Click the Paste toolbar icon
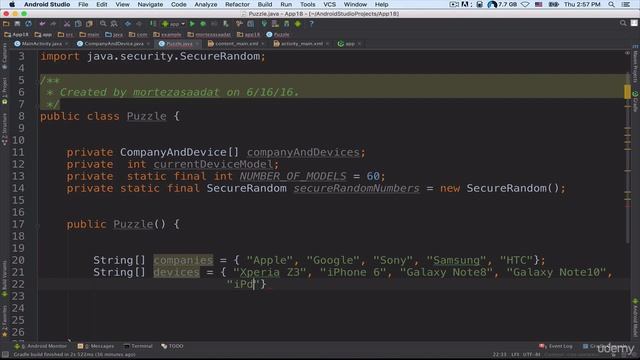This screenshot has width=640, height=360. coord(89,24)
